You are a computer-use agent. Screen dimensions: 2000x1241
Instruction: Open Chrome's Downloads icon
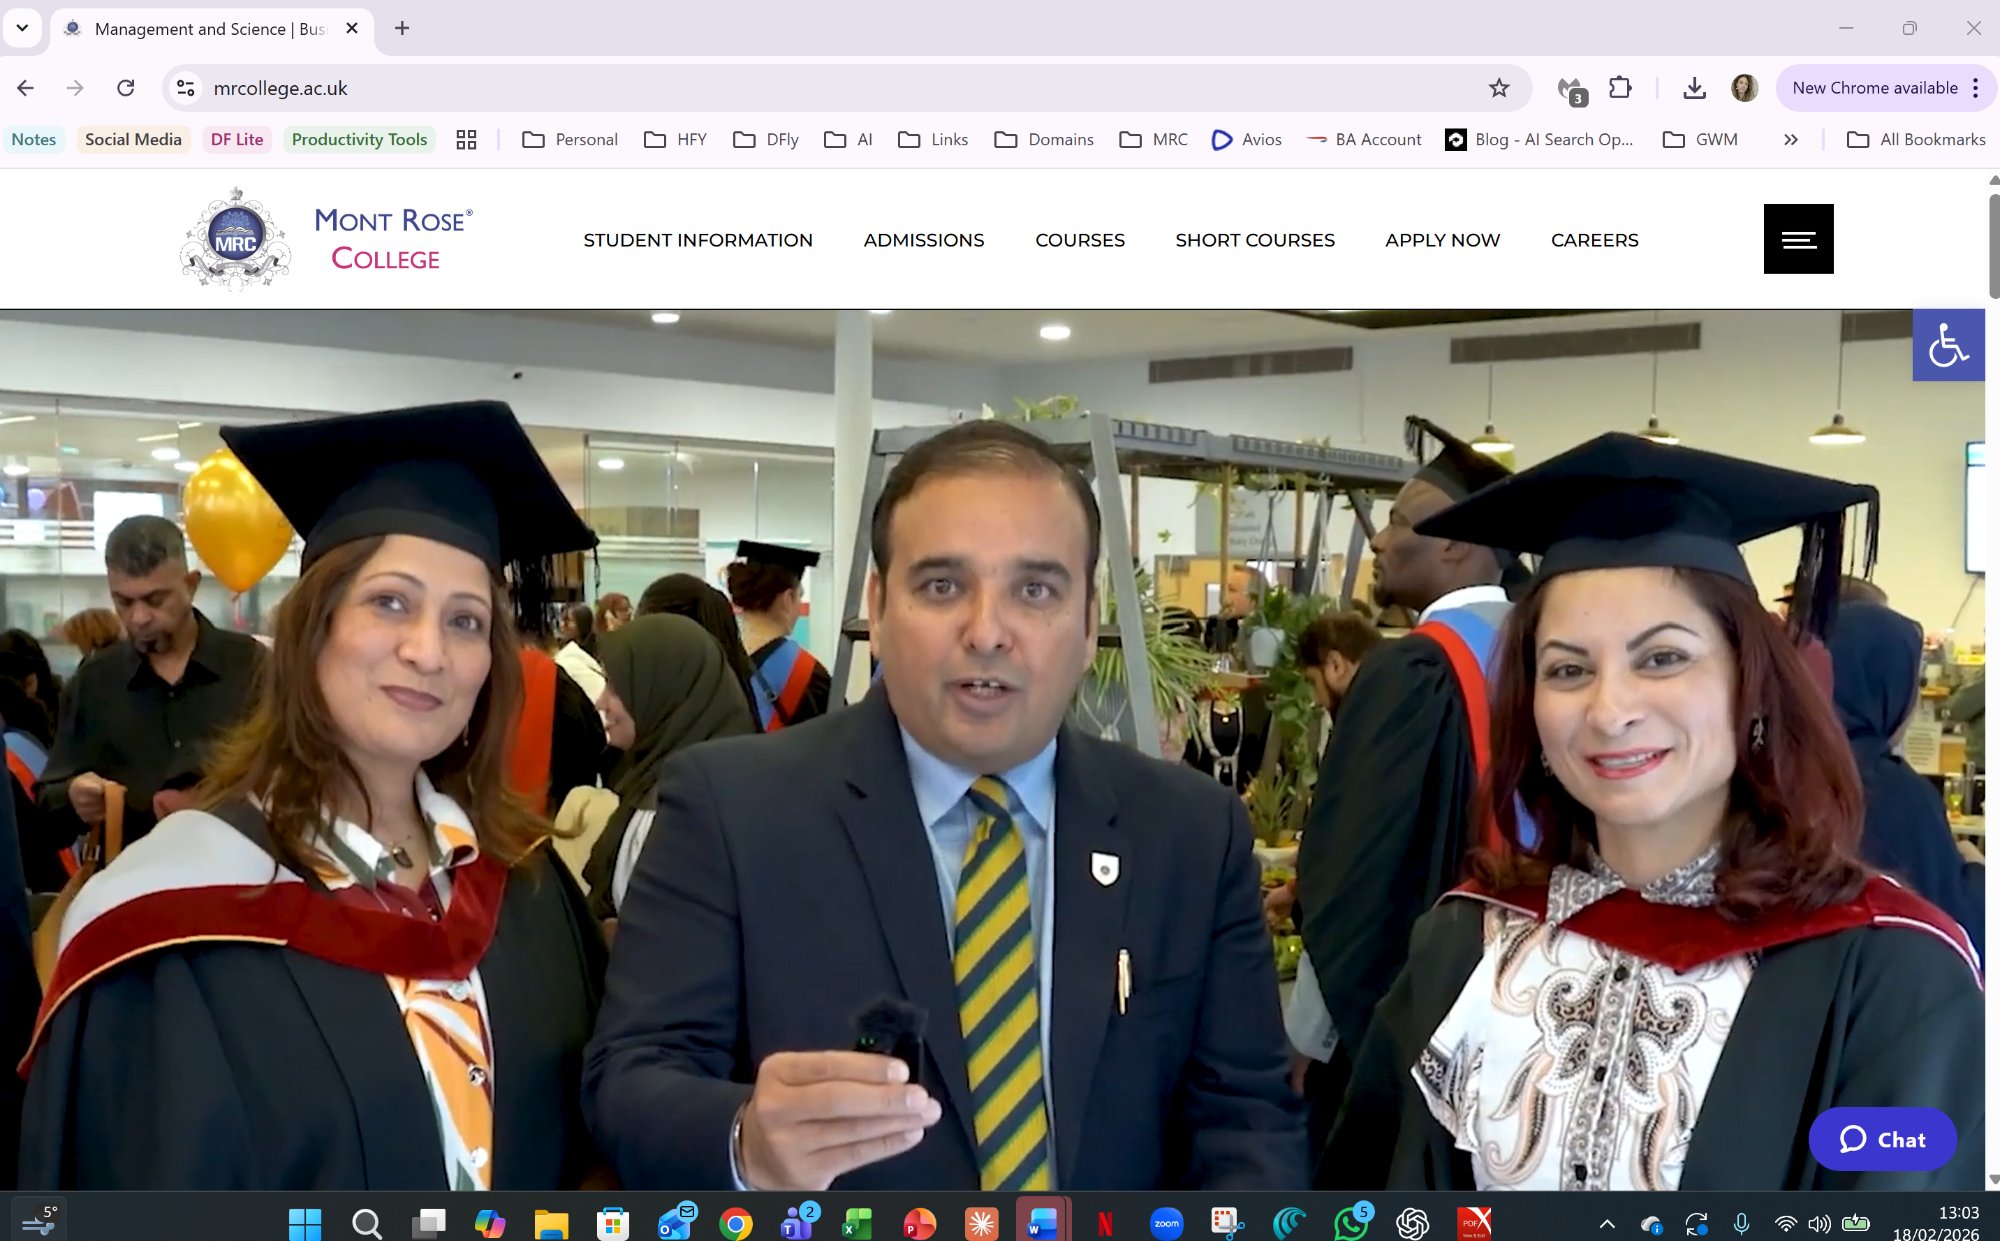click(x=1694, y=88)
